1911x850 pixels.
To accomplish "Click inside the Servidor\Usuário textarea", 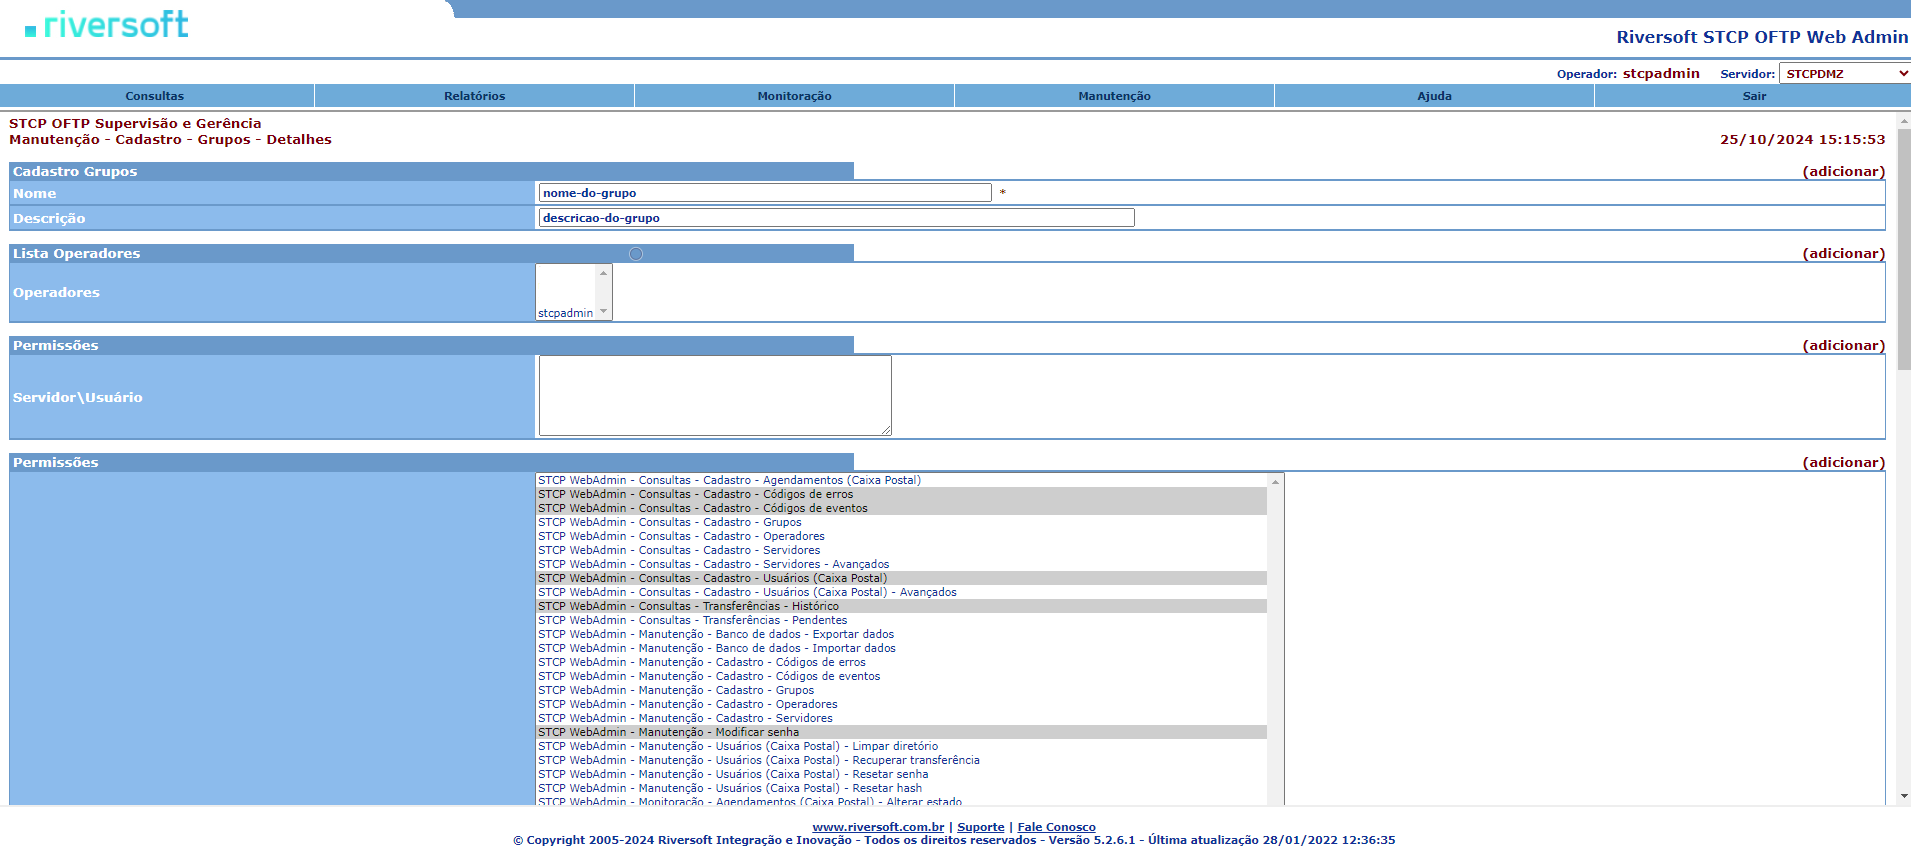I will coord(715,396).
